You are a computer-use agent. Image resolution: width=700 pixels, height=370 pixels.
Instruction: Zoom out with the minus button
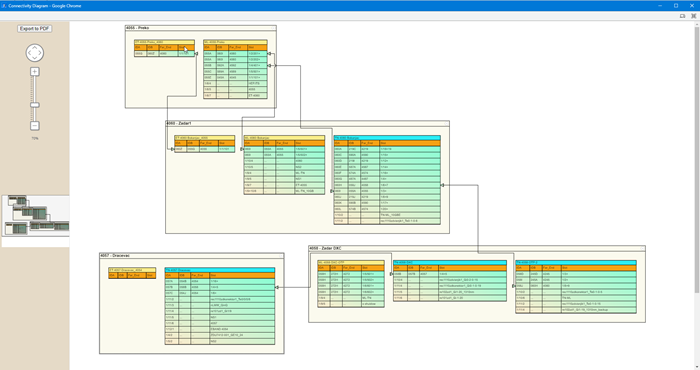point(34,126)
